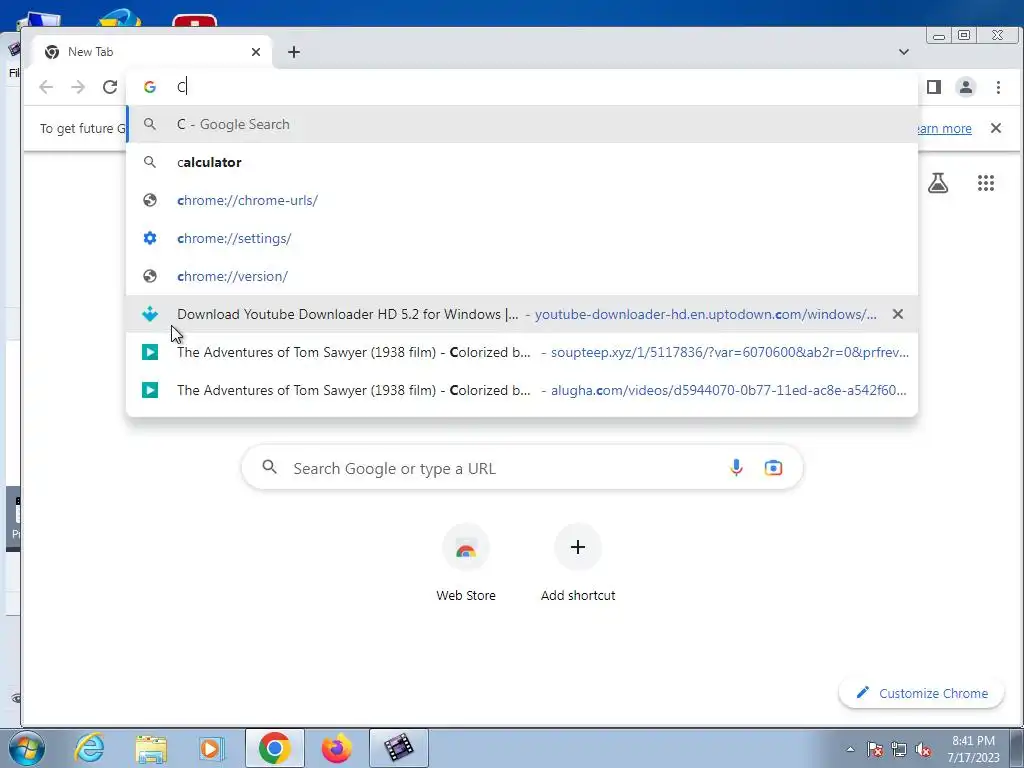This screenshot has height=768, width=1024.
Task: Select chrome://version/ suggestion
Action: click(x=522, y=276)
